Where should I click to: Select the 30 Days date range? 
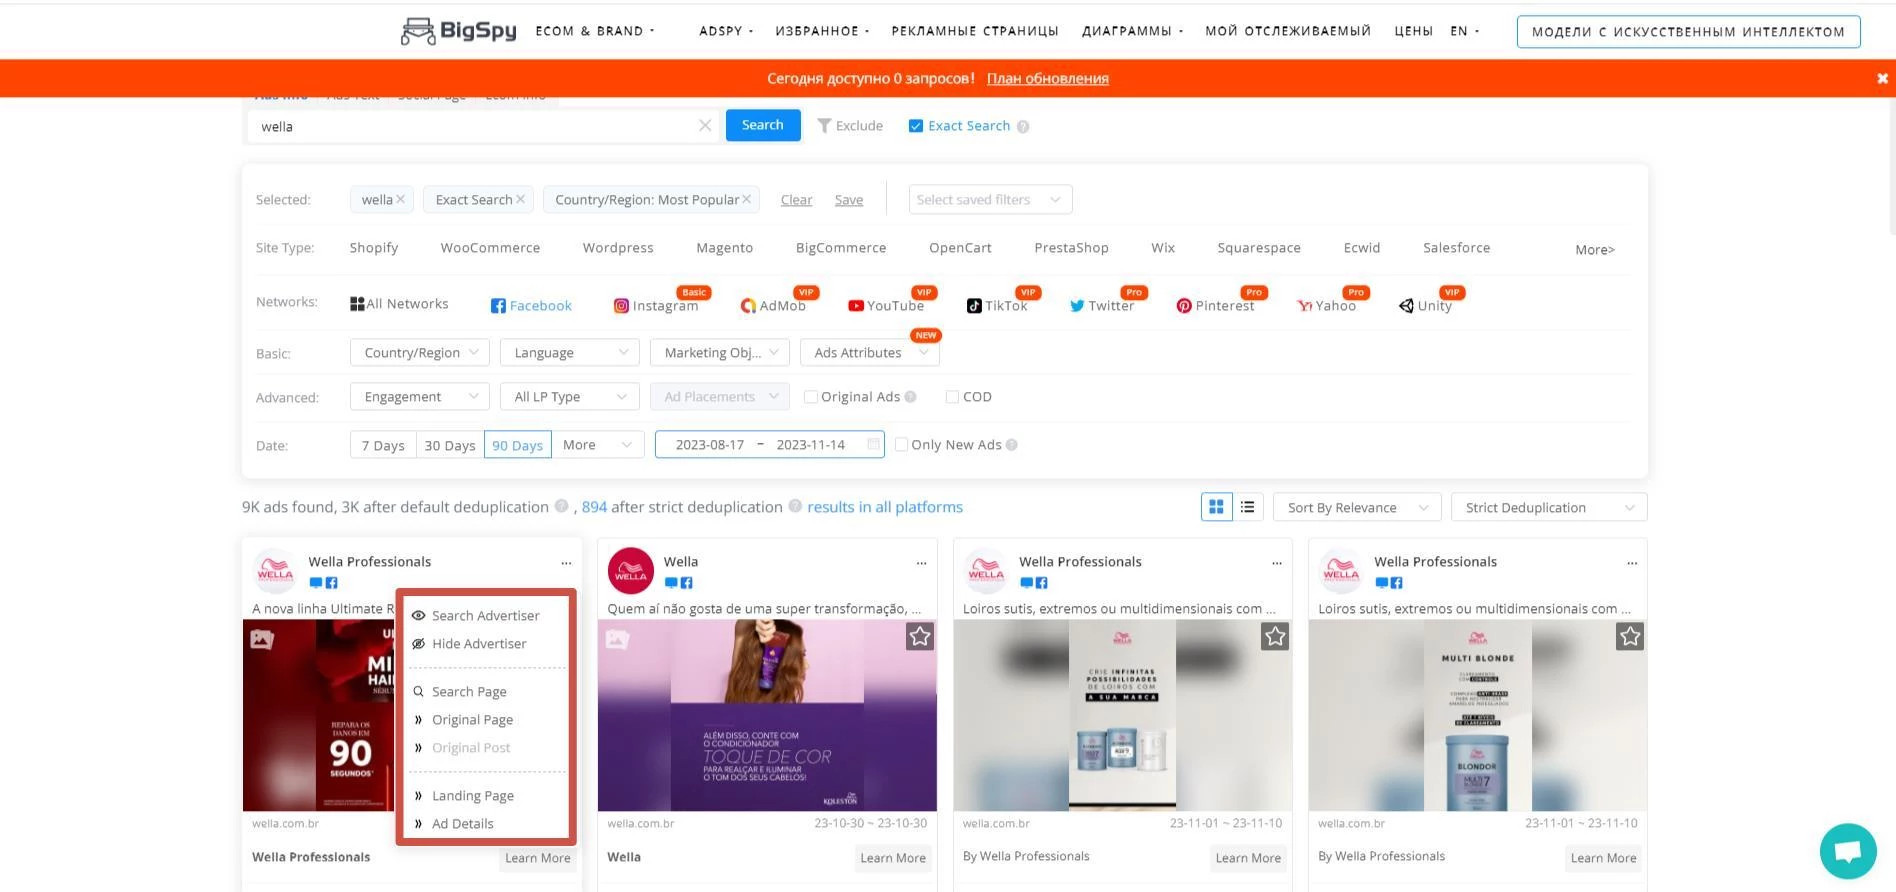point(450,445)
